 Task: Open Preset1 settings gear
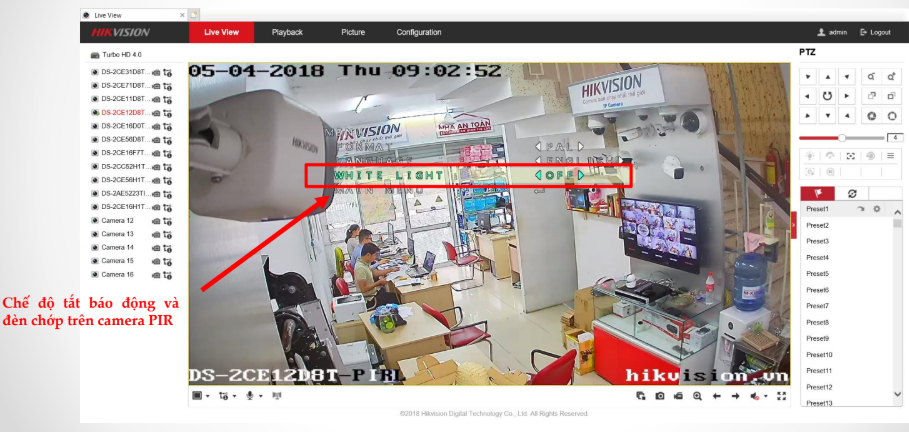click(x=877, y=209)
